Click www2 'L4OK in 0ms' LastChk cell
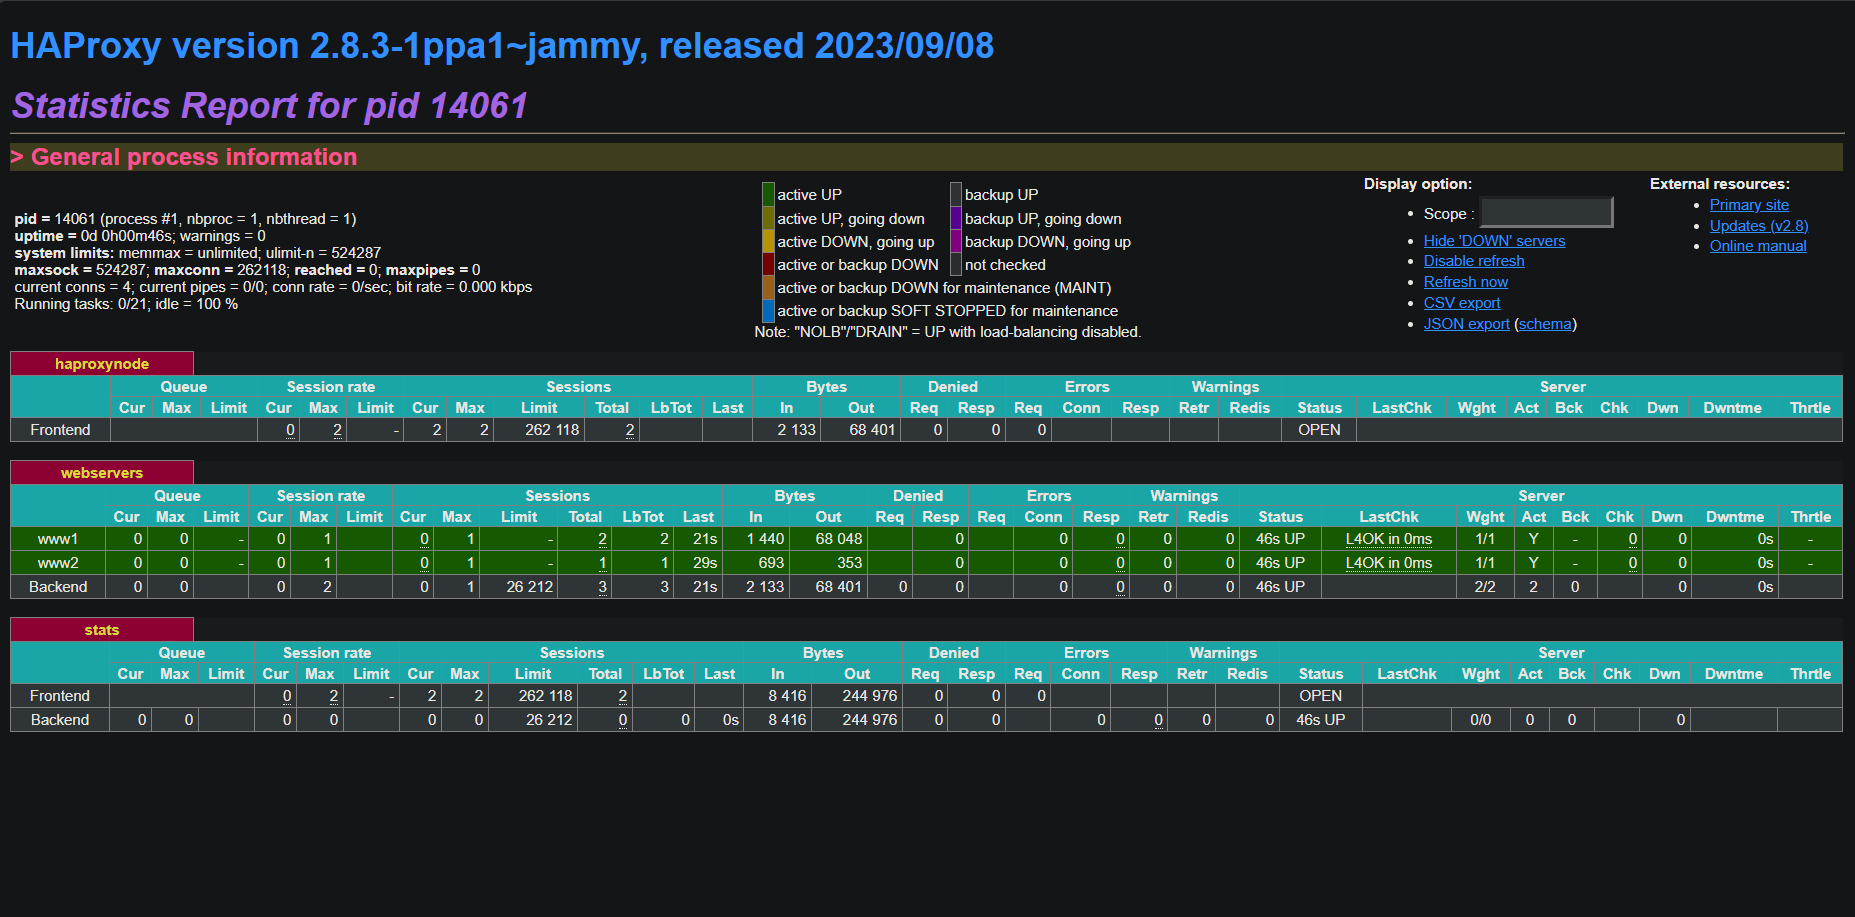The width and height of the screenshot is (1855, 917). (1388, 563)
